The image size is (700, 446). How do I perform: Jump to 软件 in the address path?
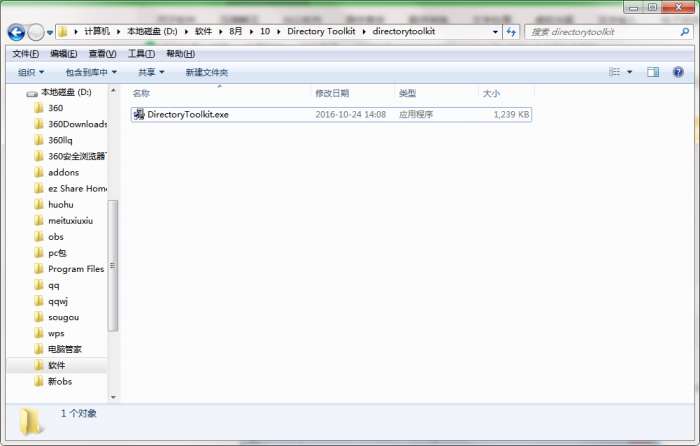pyautogui.click(x=203, y=31)
